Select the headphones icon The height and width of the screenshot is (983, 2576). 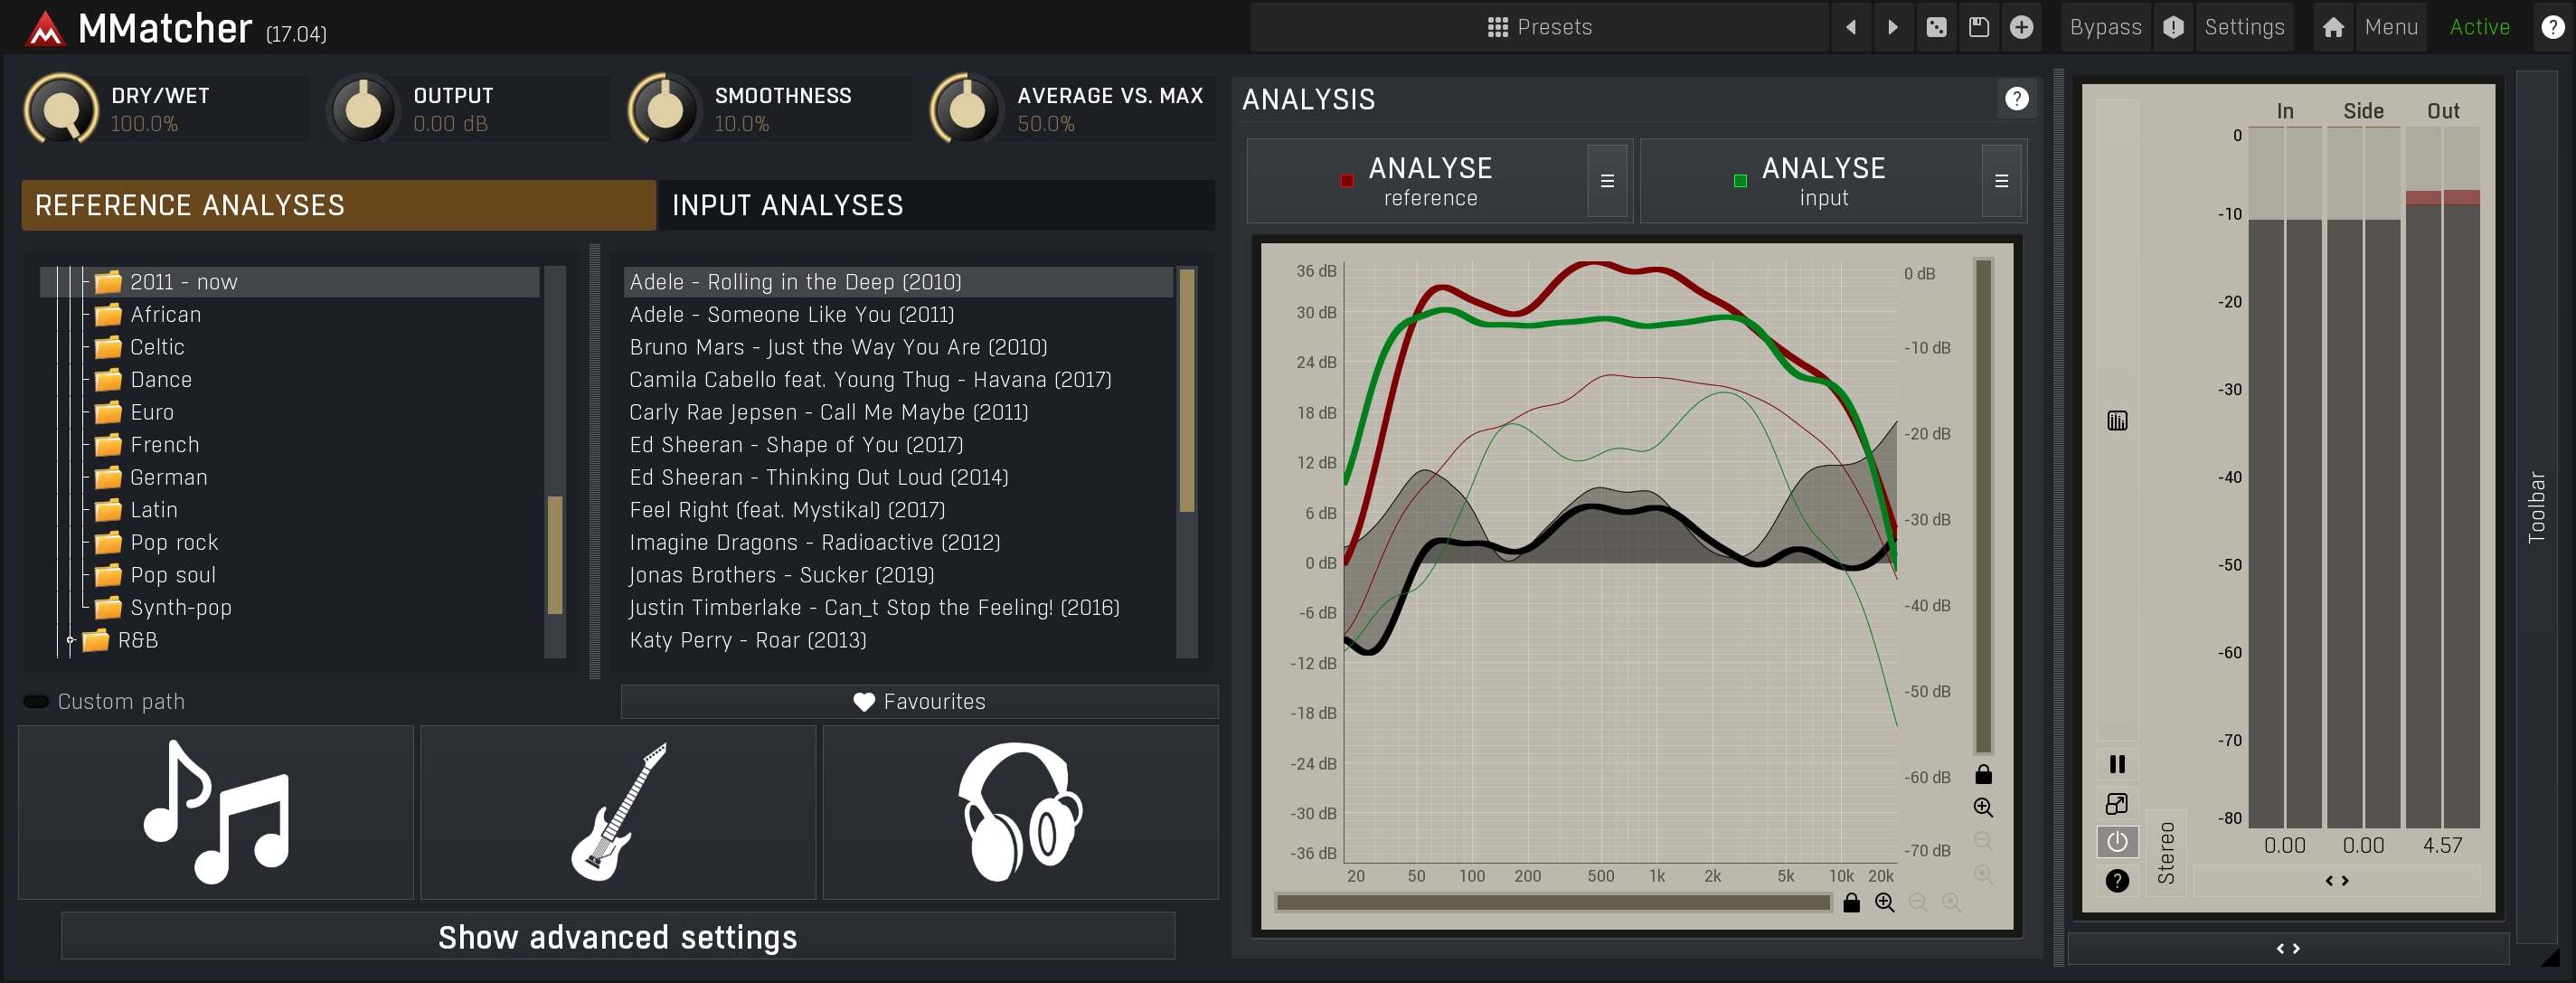pos(1020,811)
